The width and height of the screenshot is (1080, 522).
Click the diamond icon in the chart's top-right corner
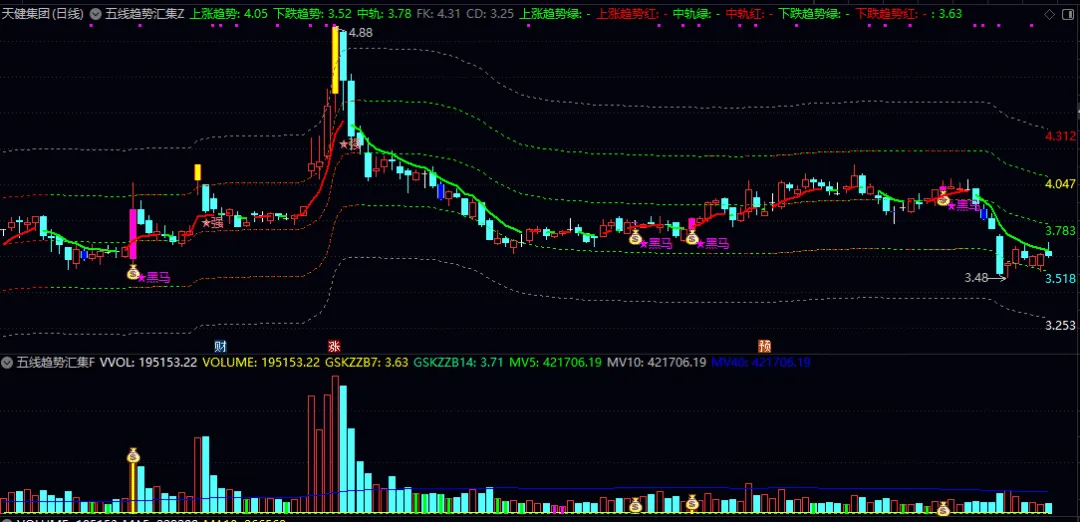[x=1050, y=14]
